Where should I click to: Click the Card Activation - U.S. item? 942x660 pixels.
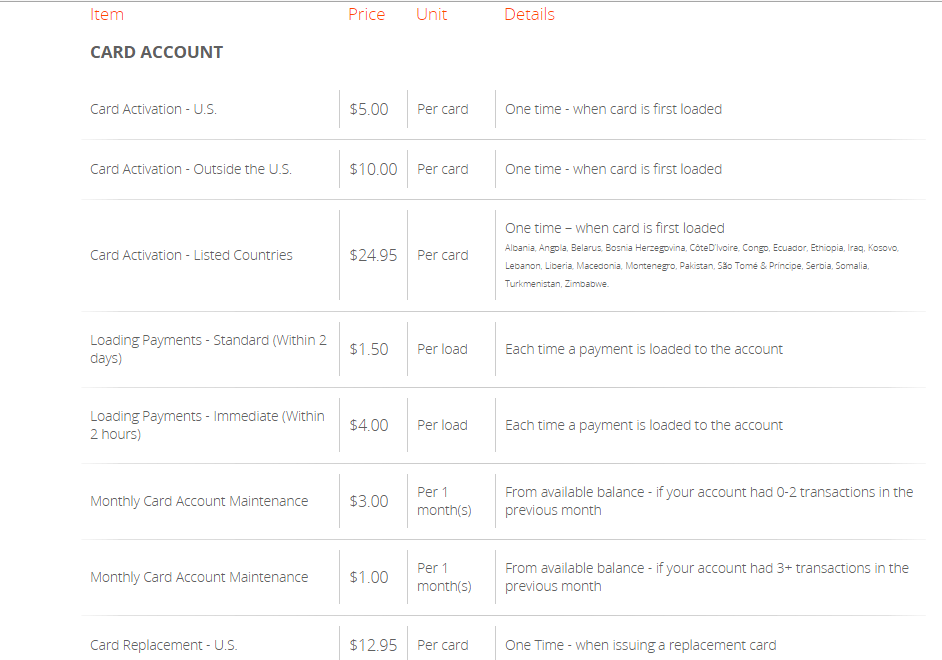[153, 109]
